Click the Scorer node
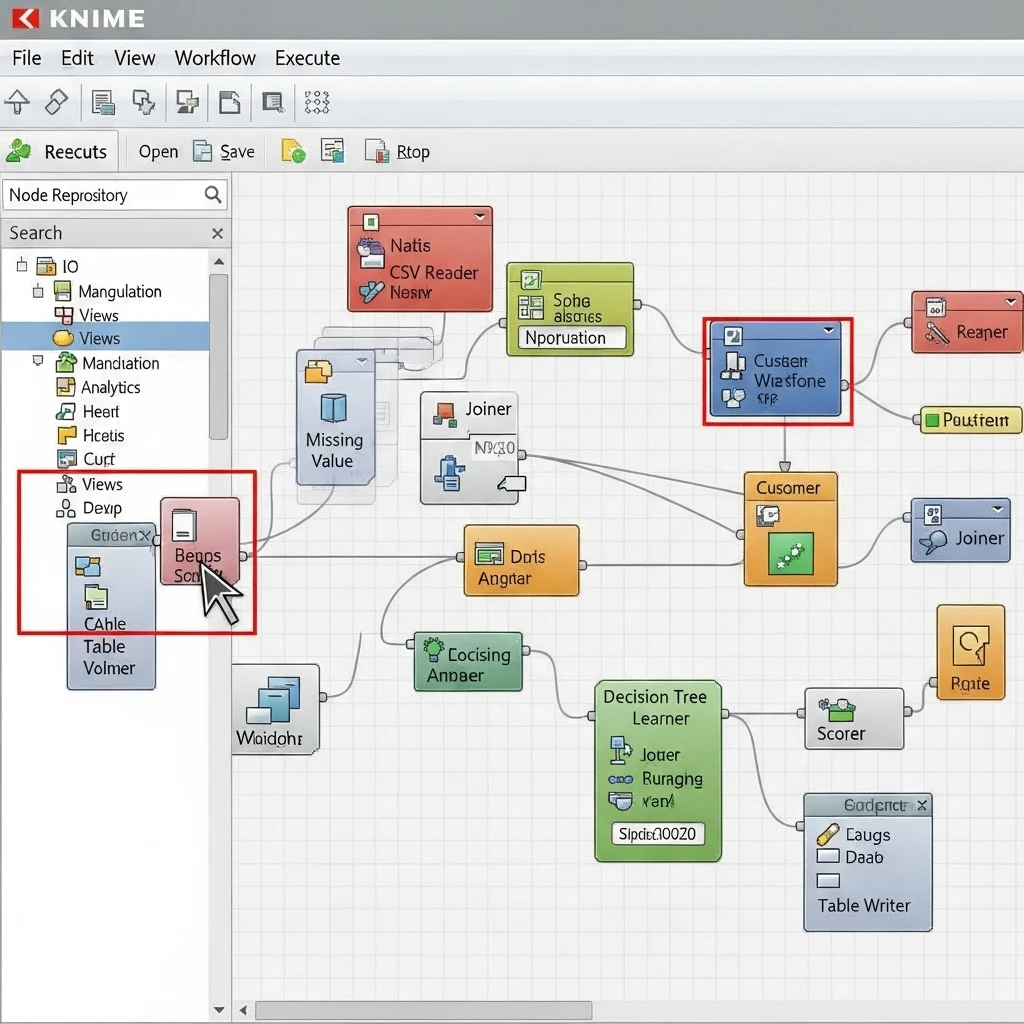Image resolution: width=1024 pixels, height=1024 pixels. 853,718
